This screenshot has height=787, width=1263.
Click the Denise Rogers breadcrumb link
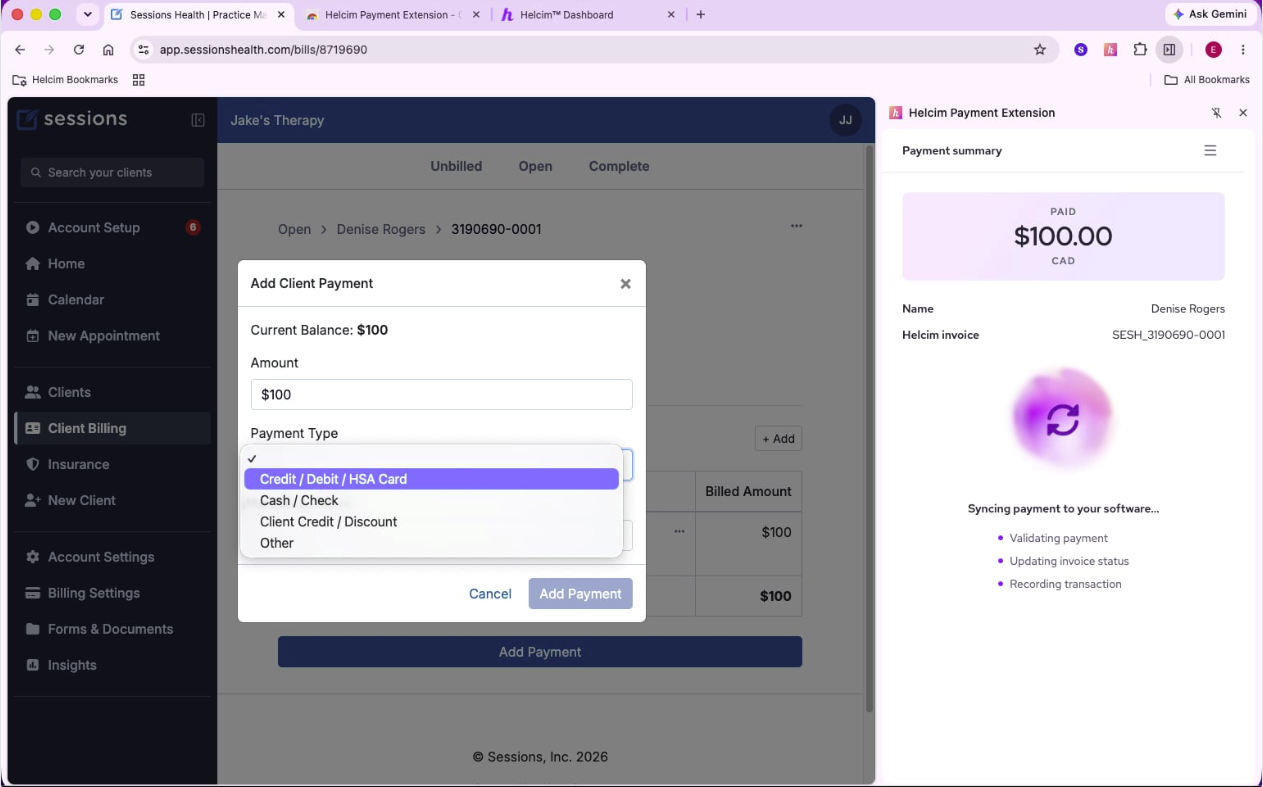[381, 229]
